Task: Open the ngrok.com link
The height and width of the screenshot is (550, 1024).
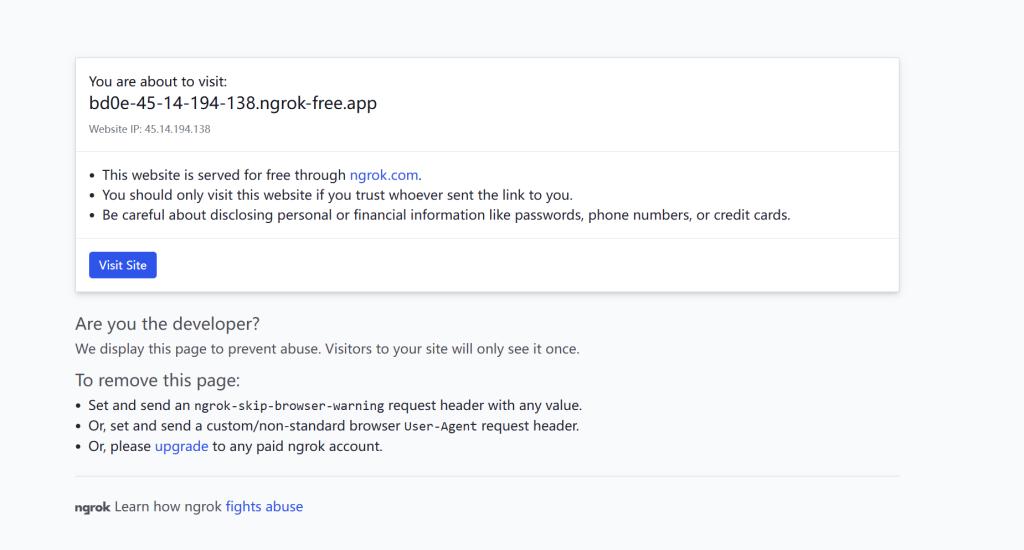Action: [384, 175]
